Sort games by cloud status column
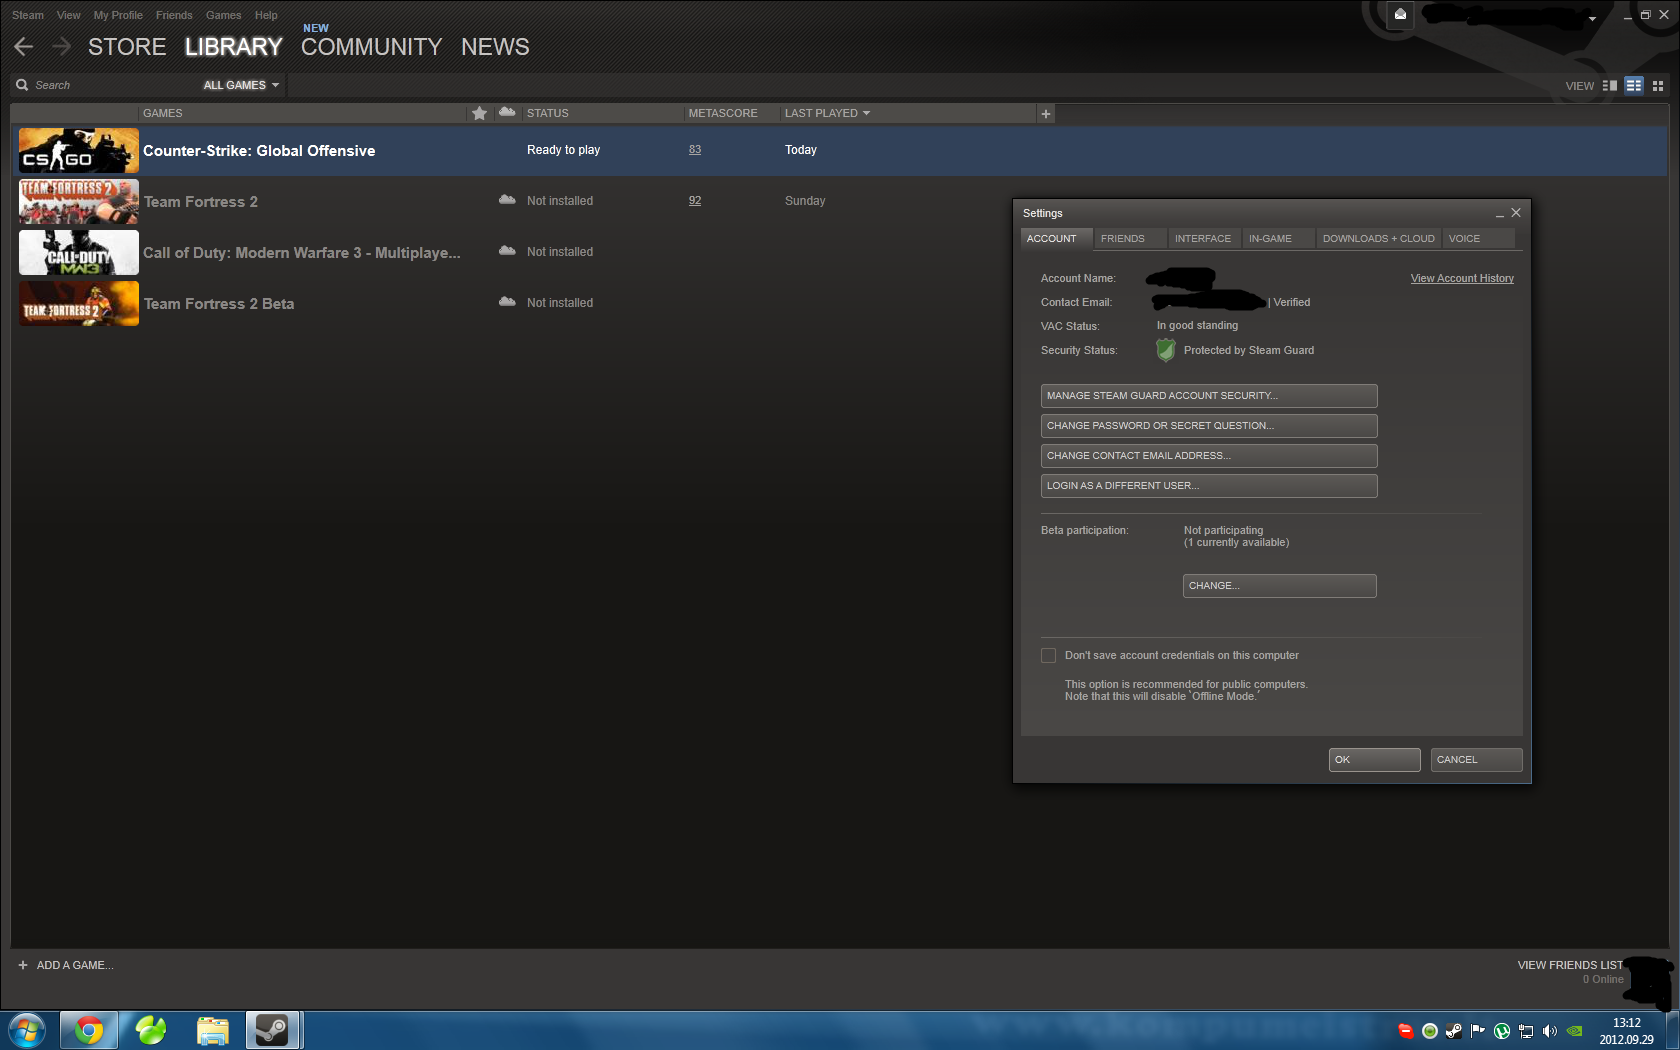The height and width of the screenshot is (1050, 1680). 507,112
